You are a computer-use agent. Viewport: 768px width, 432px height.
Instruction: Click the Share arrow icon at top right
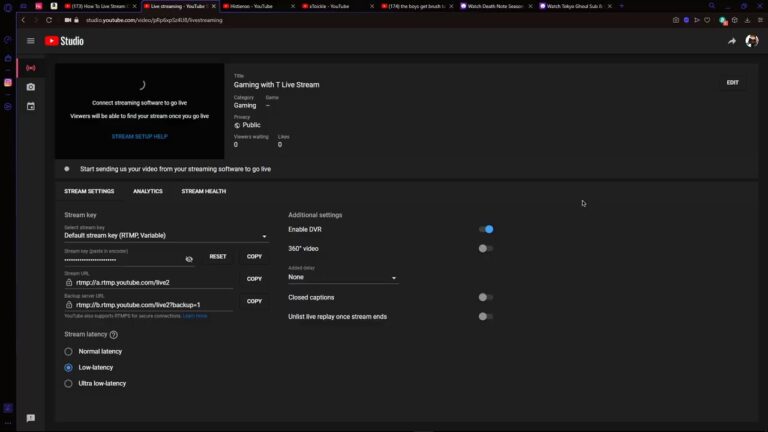pos(732,42)
